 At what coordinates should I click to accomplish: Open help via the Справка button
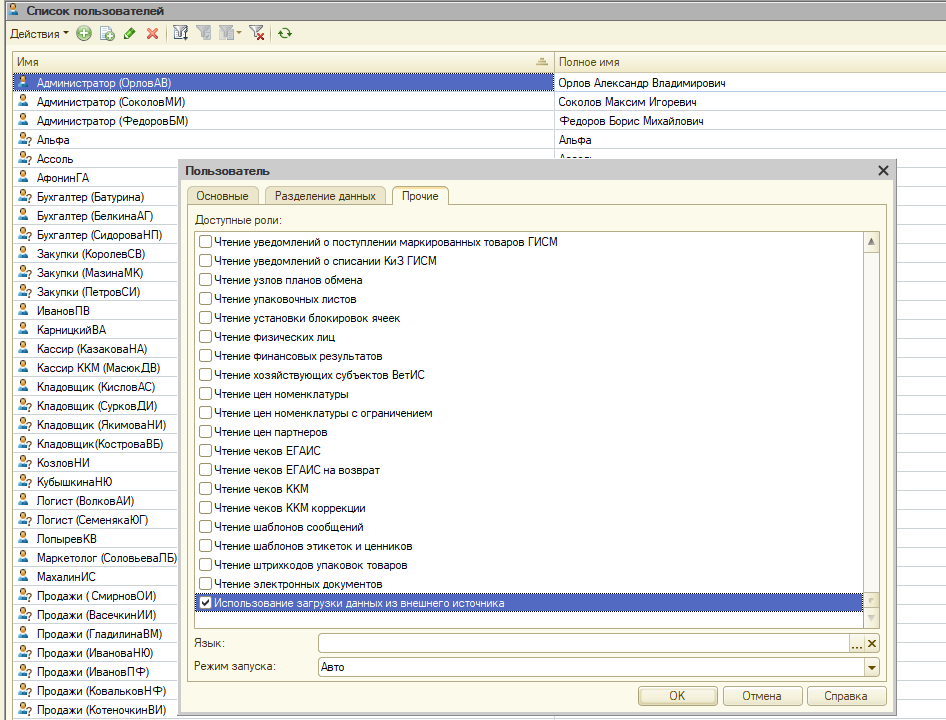(846, 696)
